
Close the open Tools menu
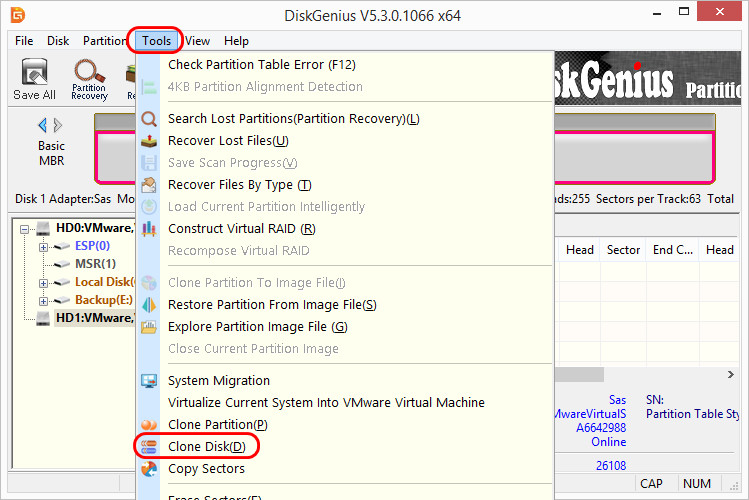(x=156, y=41)
